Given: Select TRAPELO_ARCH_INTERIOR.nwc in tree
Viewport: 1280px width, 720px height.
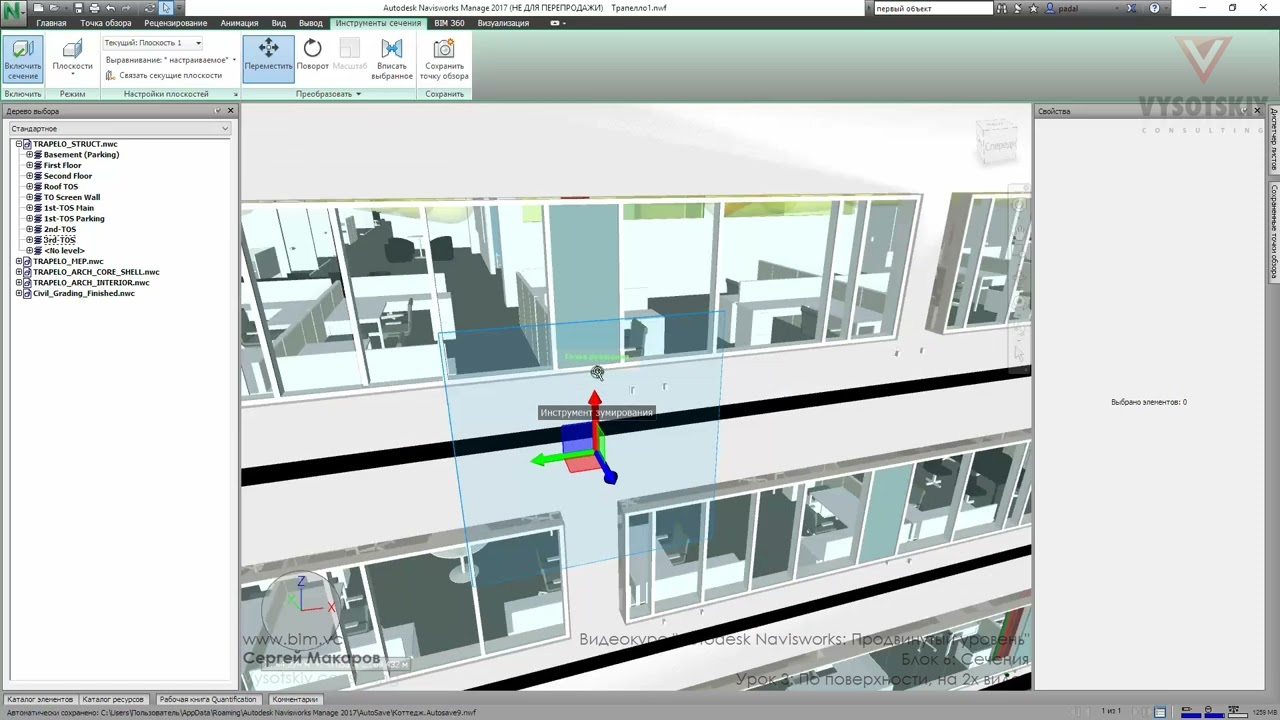Looking at the screenshot, I should point(91,283).
